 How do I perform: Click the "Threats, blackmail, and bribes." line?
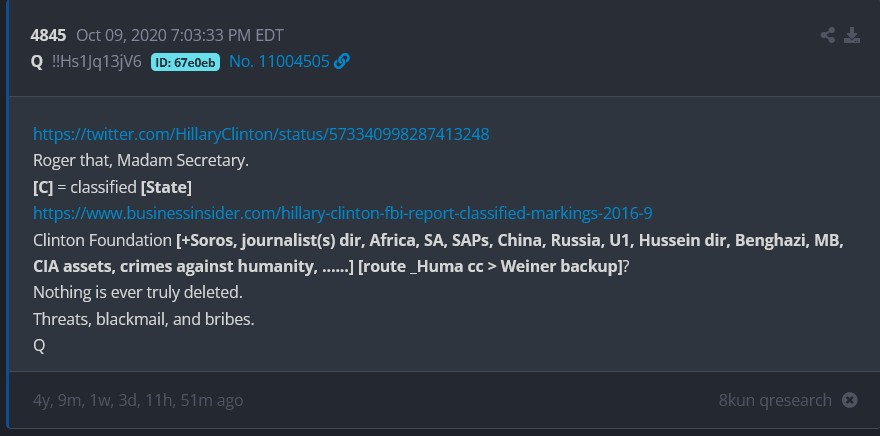point(145,319)
